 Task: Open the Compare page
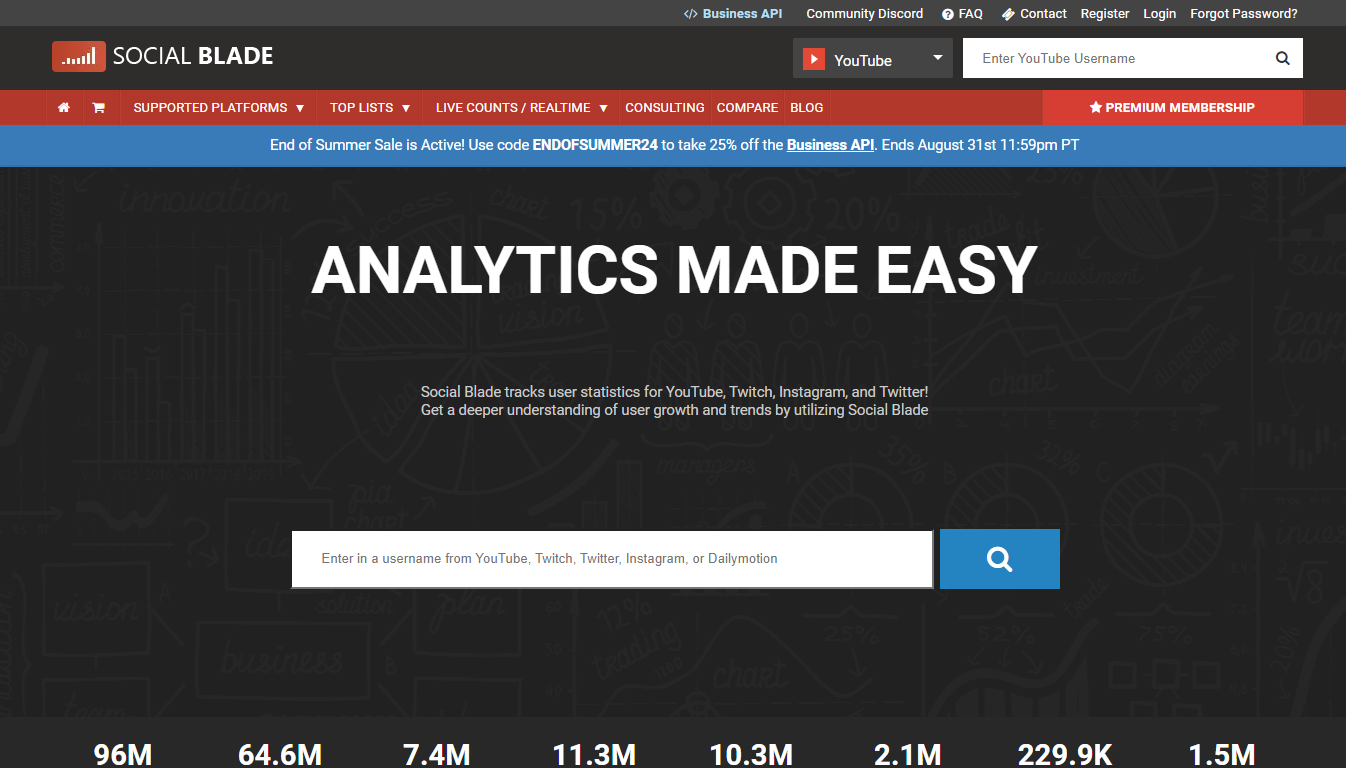747,108
